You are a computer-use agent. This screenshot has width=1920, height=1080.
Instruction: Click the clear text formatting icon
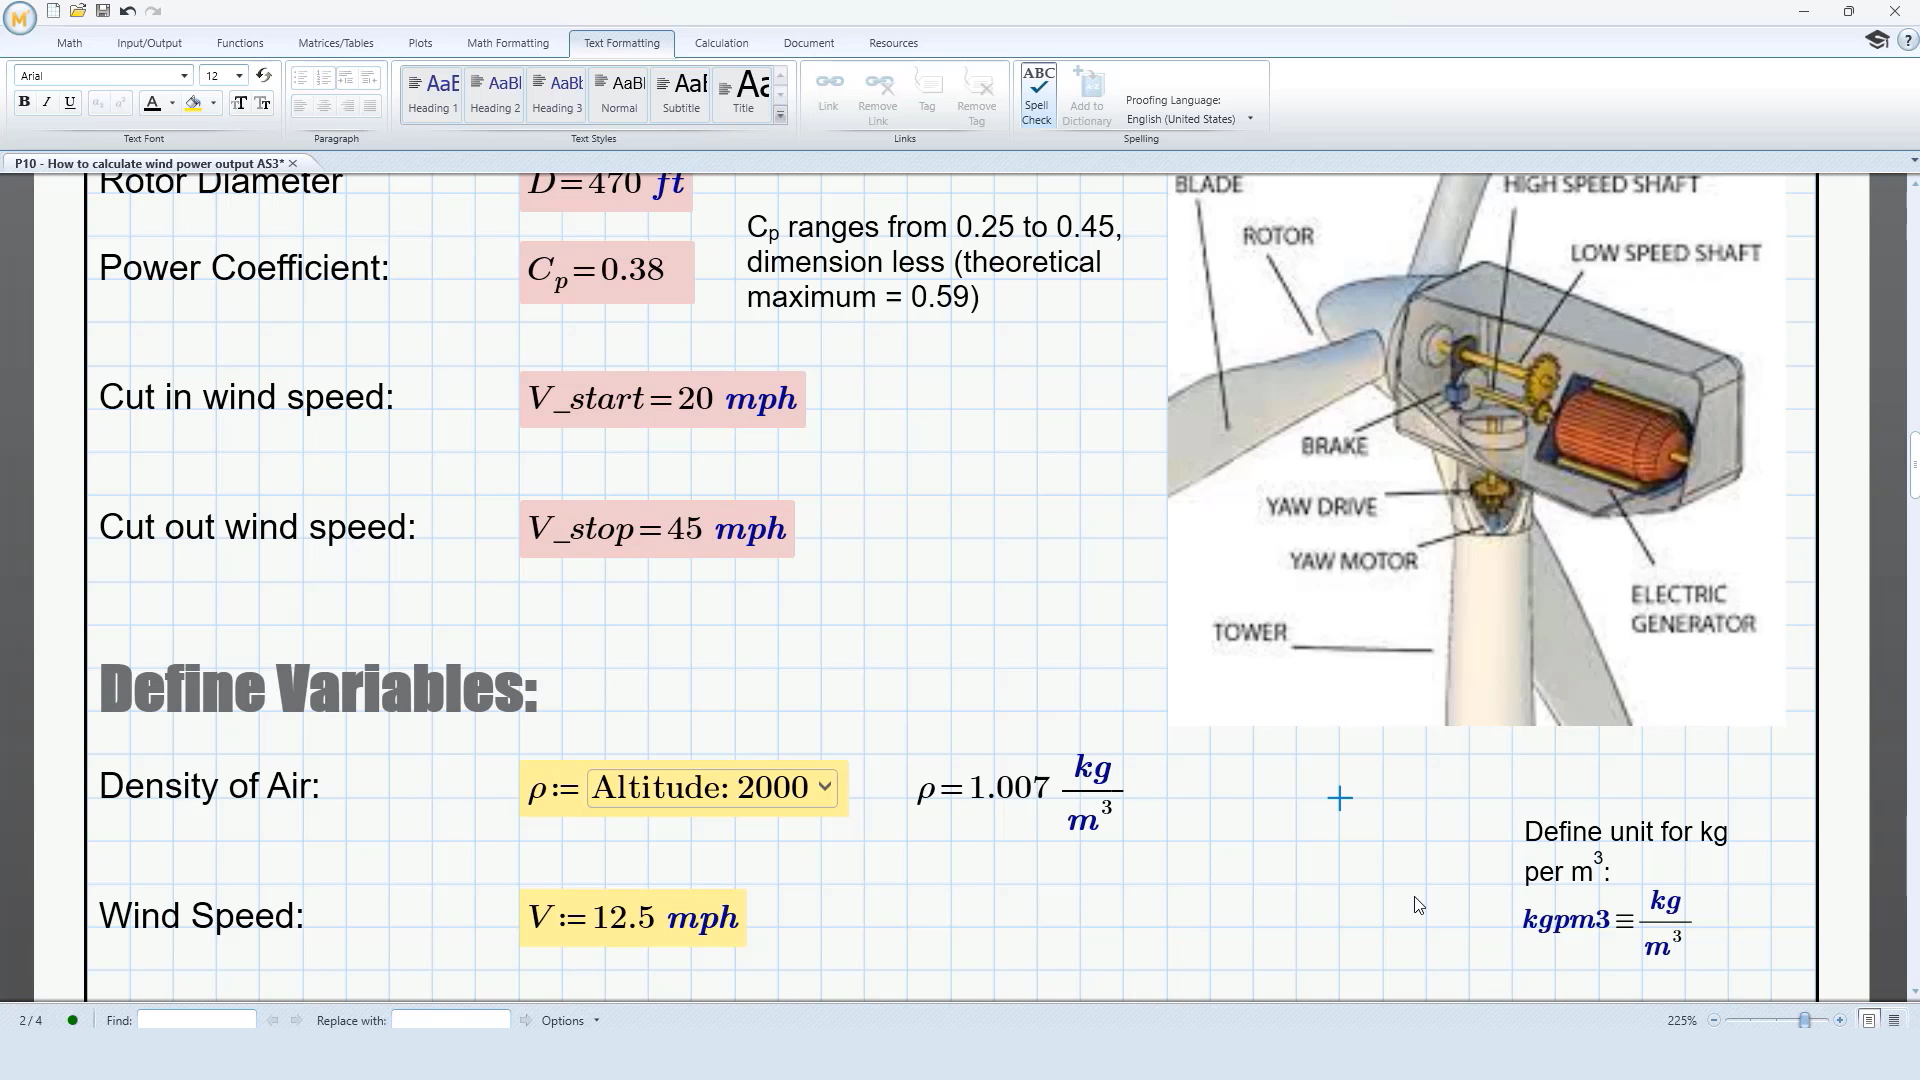pyautogui.click(x=264, y=76)
